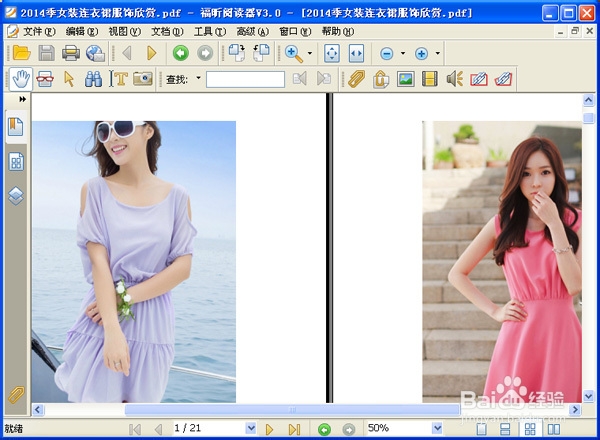Image resolution: width=600 pixels, height=440 pixels.
Task: Go to previous page in status bar
Action: click(x=158, y=429)
